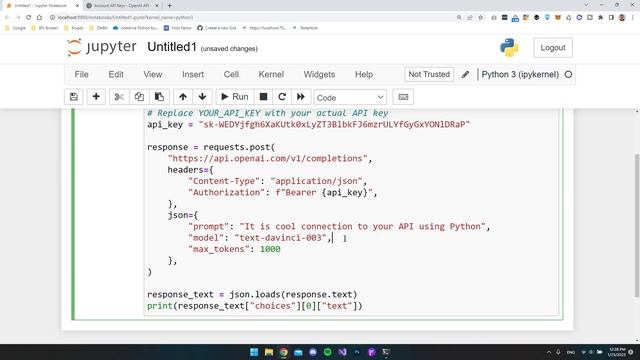Click the Jupyter logo

tap(102, 47)
